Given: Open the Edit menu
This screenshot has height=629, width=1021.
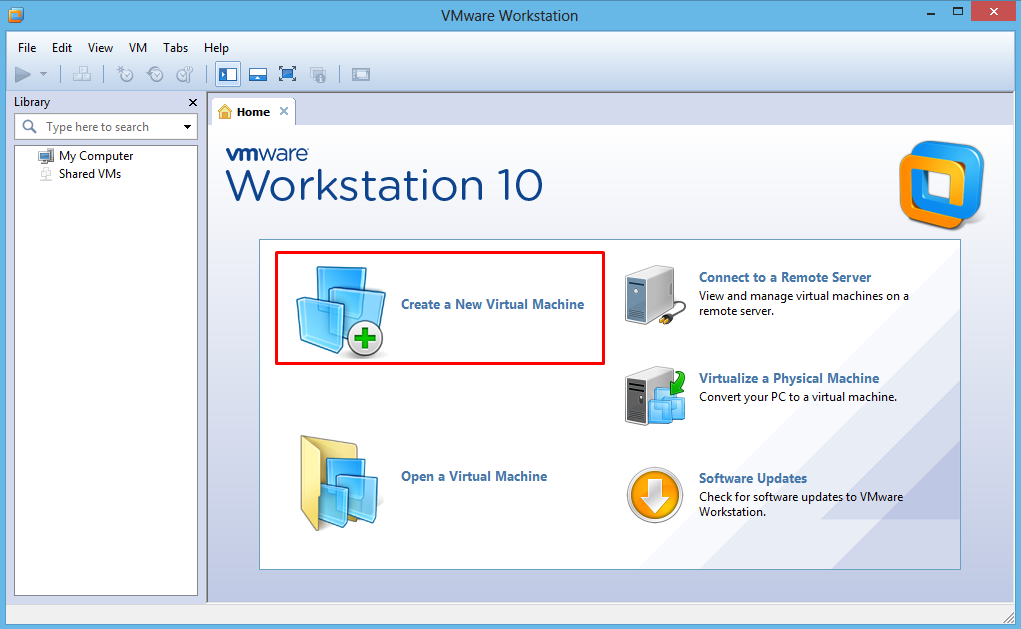Looking at the screenshot, I should (x=62, y=48).
